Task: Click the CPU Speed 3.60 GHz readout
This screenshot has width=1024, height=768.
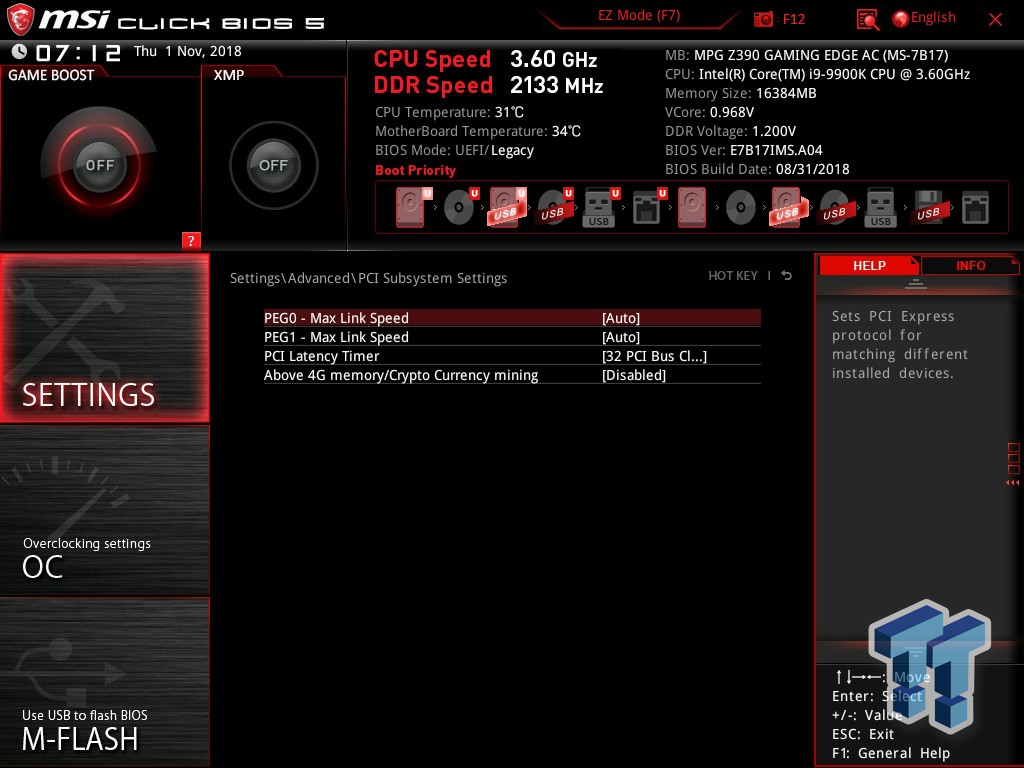Action: (x=485, y=59)
